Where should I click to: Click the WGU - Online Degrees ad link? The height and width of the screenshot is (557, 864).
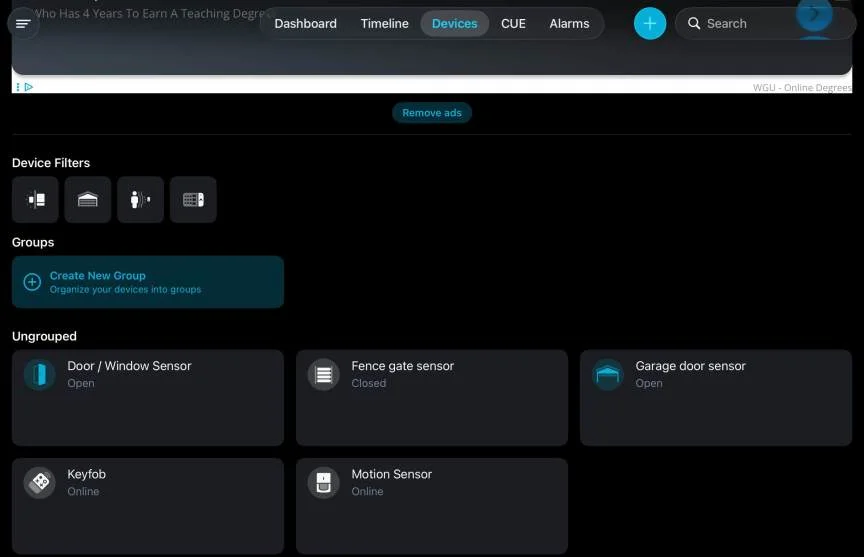click(x=802, y=88)
